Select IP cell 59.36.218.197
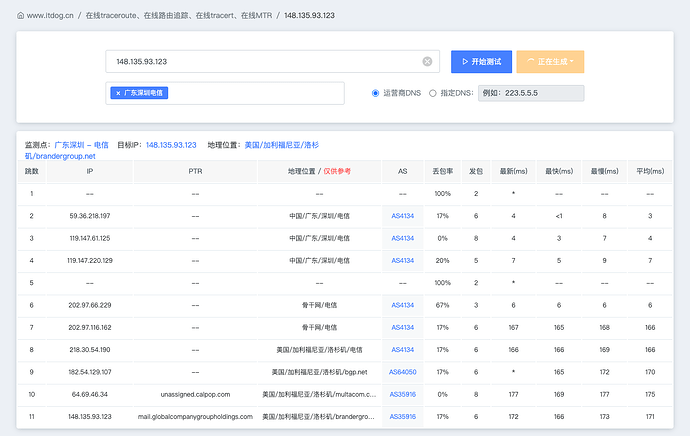 tap(90, 216)
